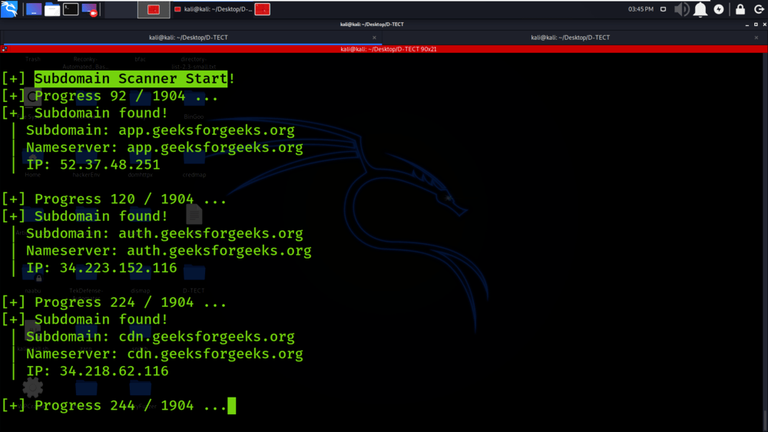Click 'IP: 34.218.62.116' text
The width and height of the screenshot is (768, 432).
coord(97,371)
